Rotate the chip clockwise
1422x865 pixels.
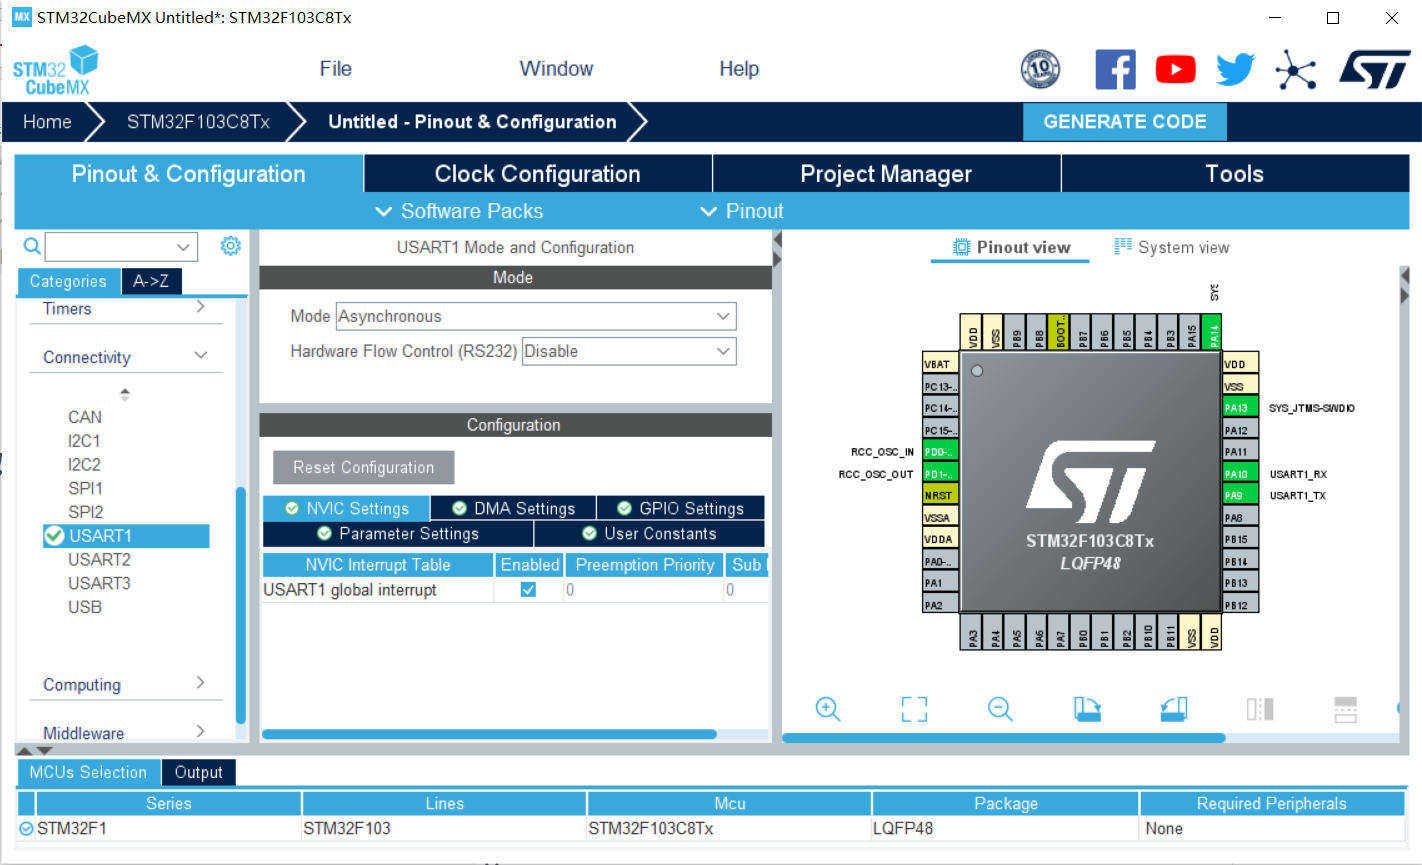click(x=1087, y=709)
